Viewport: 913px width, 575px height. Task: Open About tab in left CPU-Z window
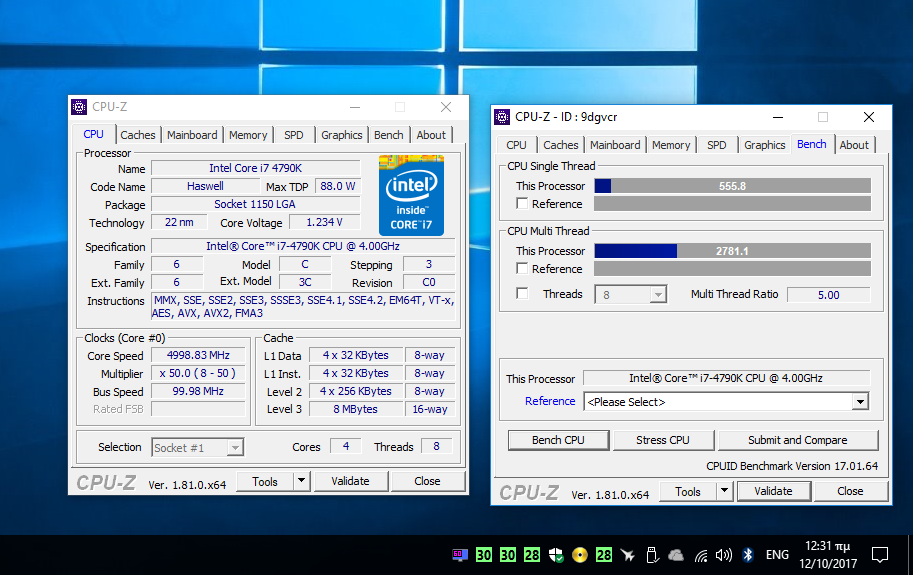[431, 135]
